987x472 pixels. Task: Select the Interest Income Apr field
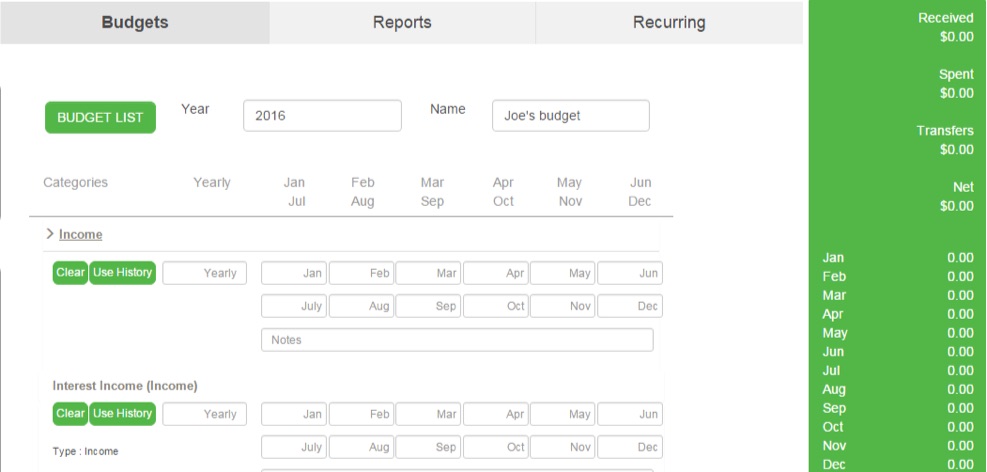tap(496, 414)
